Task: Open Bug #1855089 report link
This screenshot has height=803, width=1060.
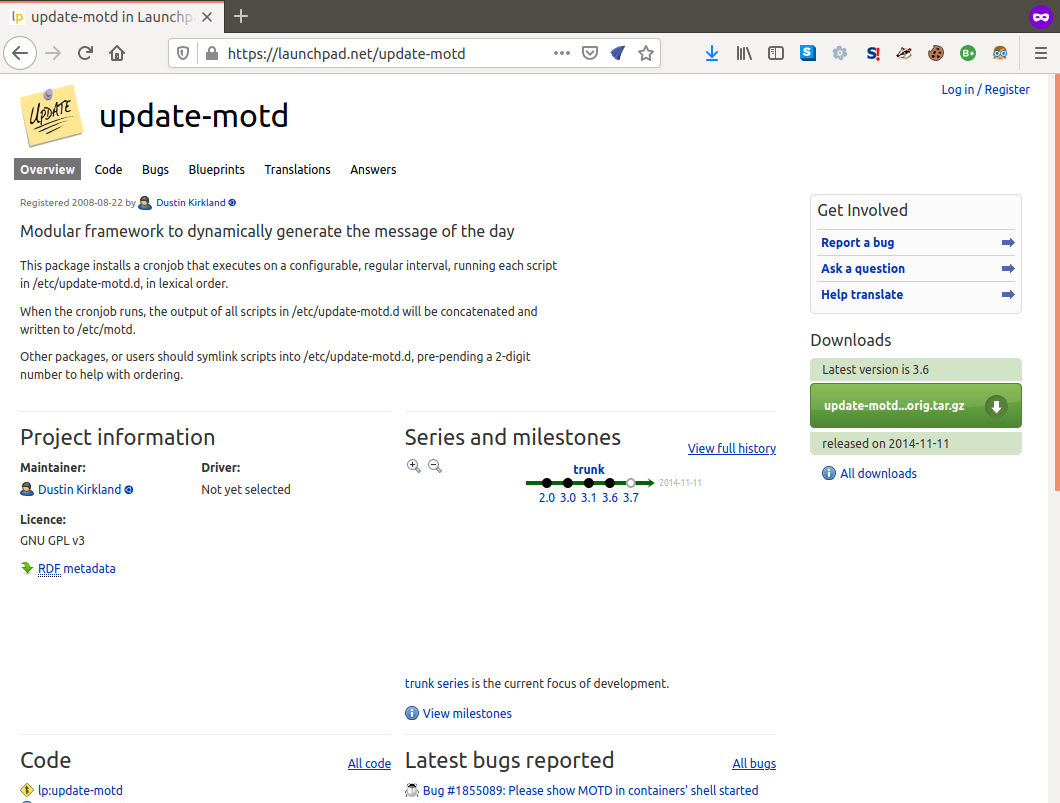Action: pyautogui.click(x=590, y=790)
